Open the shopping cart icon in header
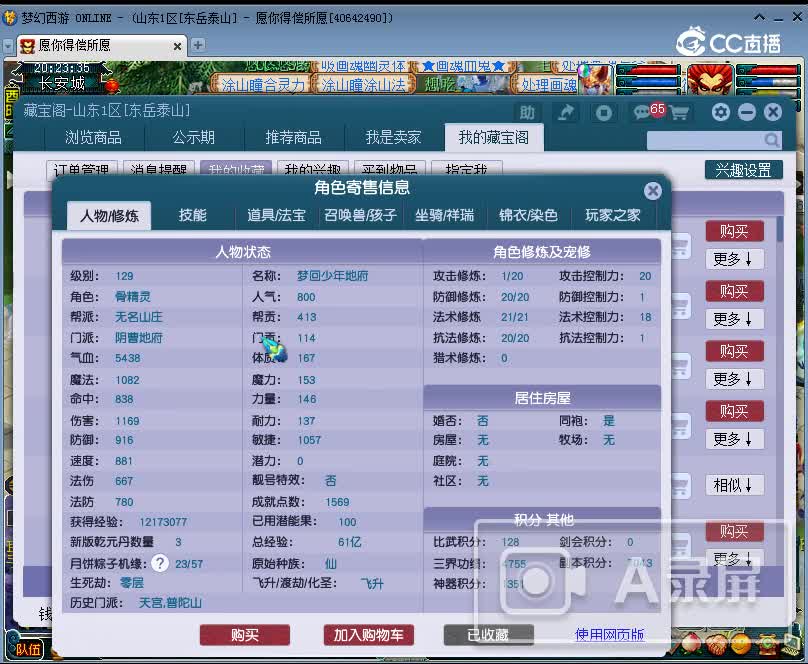Image resolution: width=808 pixels, height=664 pixels. coord(680,112)
